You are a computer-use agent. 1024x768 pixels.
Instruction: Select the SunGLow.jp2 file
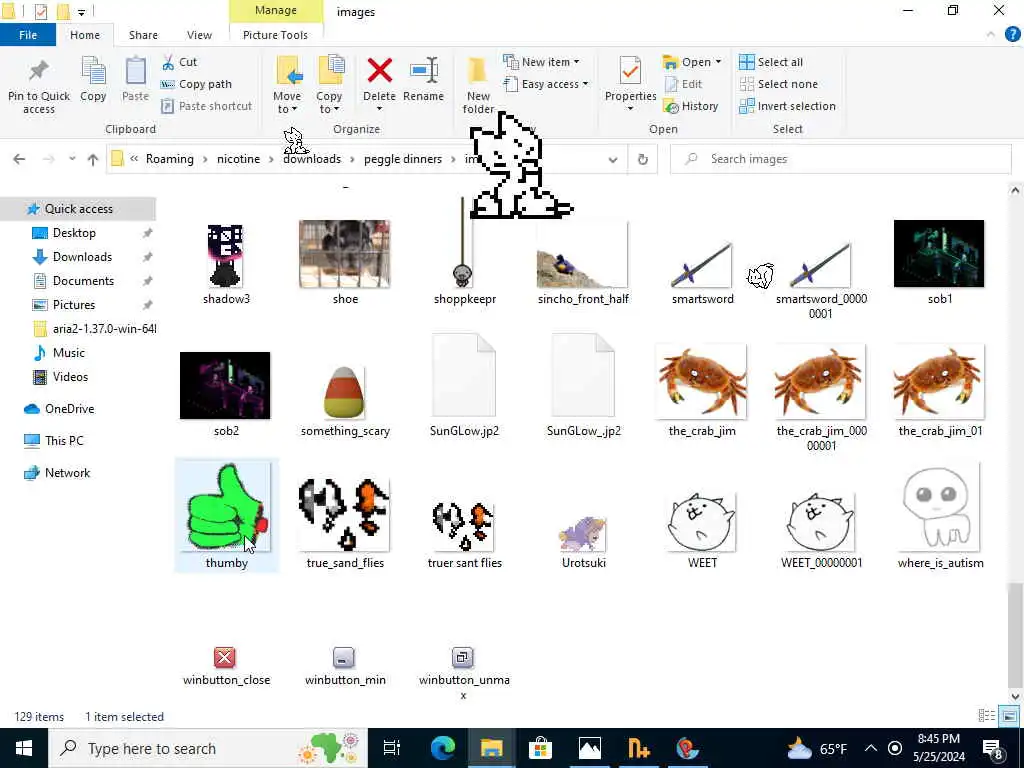coord(464,385)
